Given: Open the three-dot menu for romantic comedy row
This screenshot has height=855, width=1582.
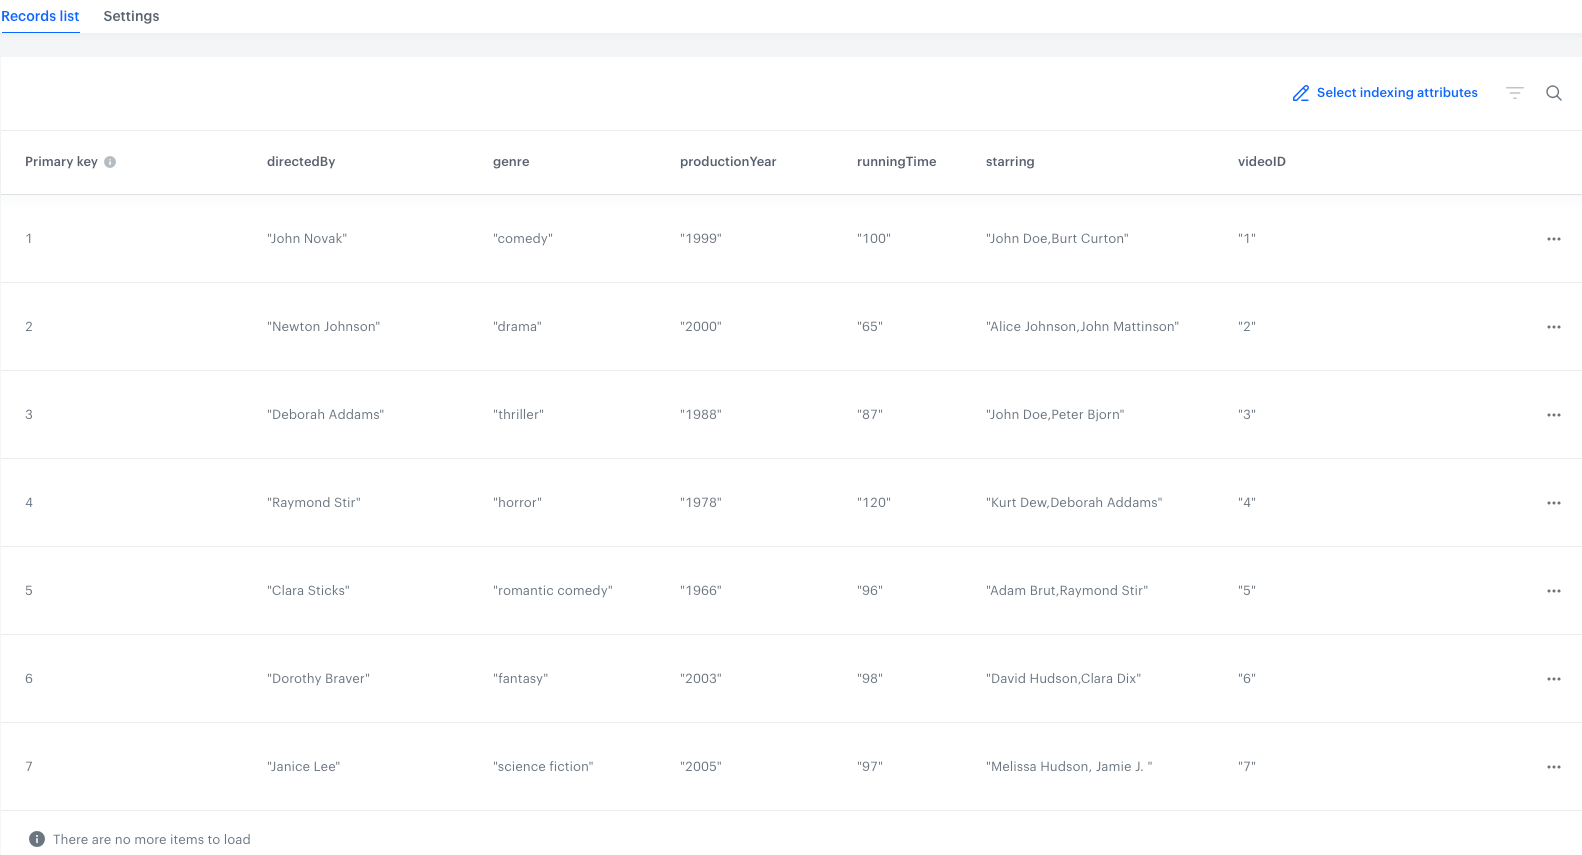Looking at the screenshot, I should tap(1553, 591).
